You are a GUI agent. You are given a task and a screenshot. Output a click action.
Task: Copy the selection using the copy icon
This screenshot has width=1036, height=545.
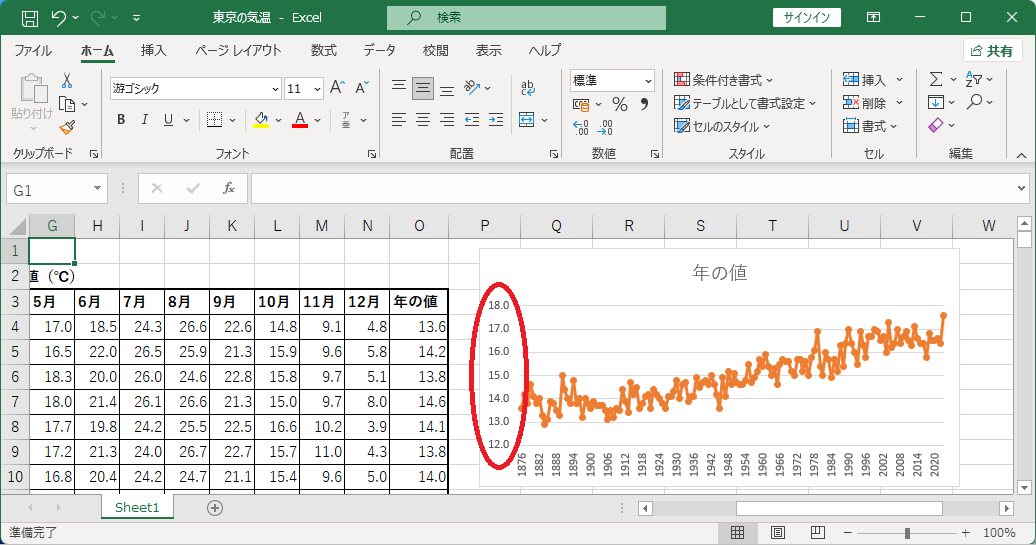click(67, 104)
